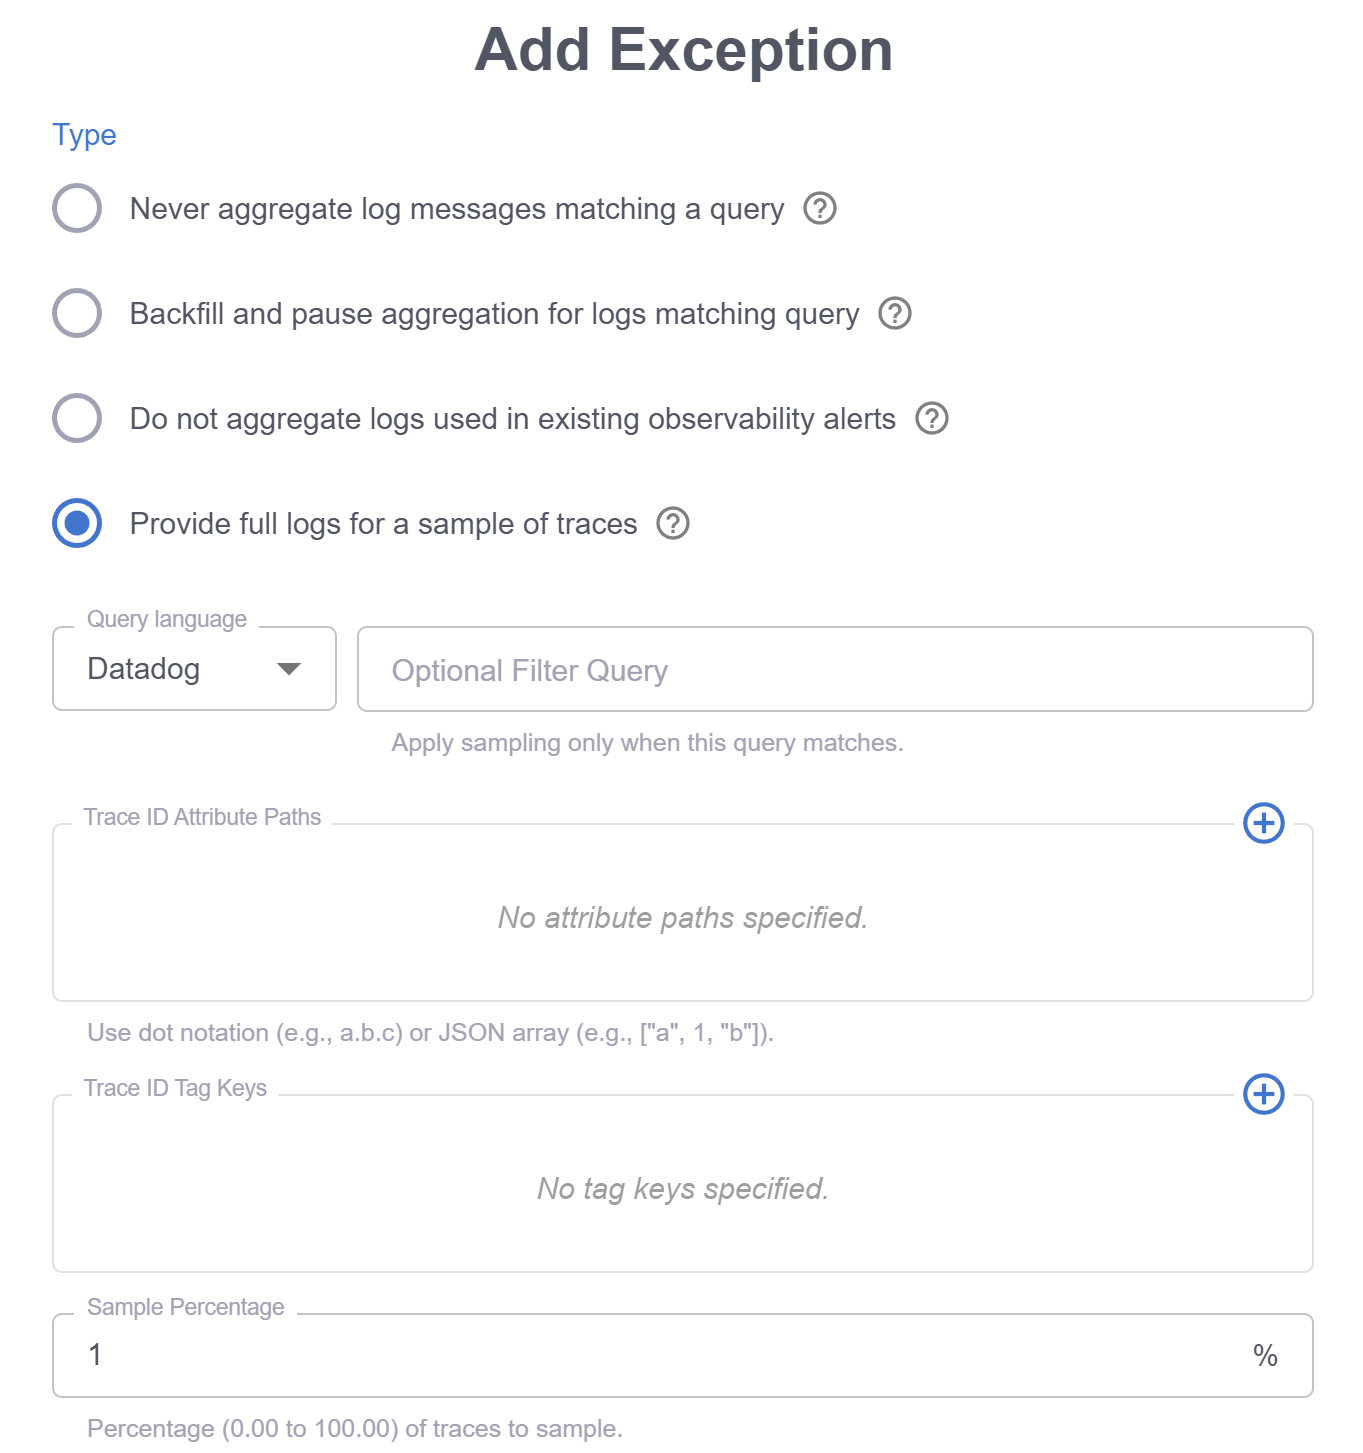The height and width of the screenshot is (1453, 1363).
Task: Add a Trace ID tag key
Action: [1264, 1094]
